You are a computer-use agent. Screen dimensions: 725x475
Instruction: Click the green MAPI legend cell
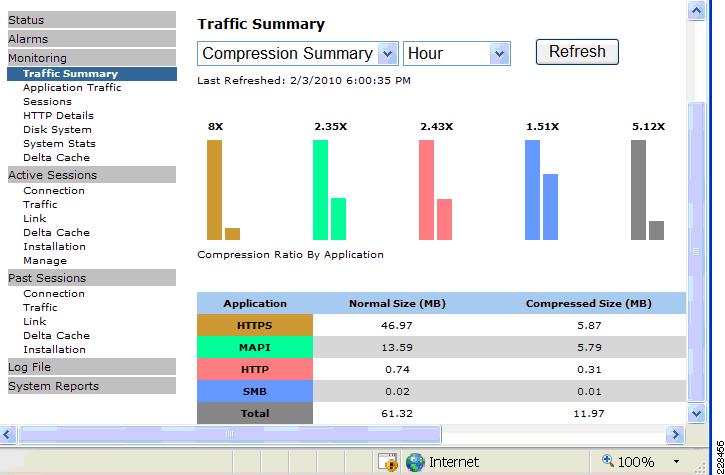point(255,347)
